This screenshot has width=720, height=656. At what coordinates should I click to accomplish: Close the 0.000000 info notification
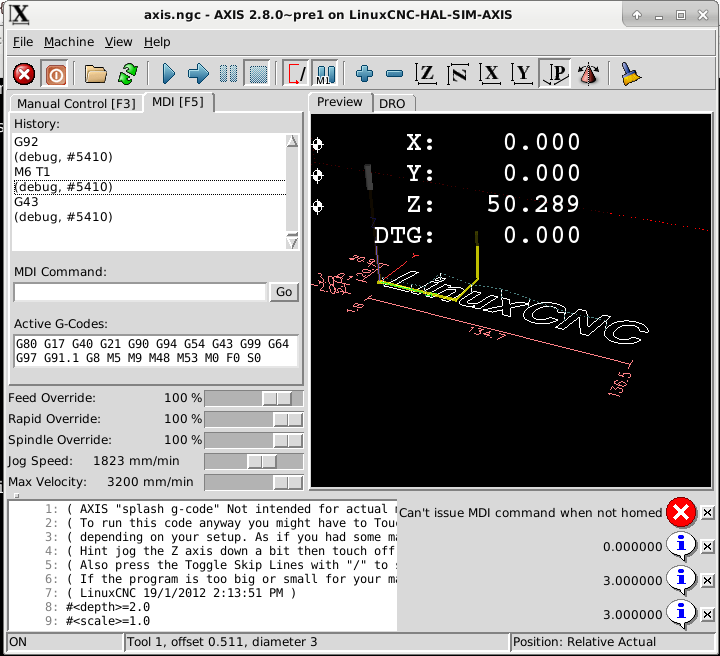tap(708, 547)
